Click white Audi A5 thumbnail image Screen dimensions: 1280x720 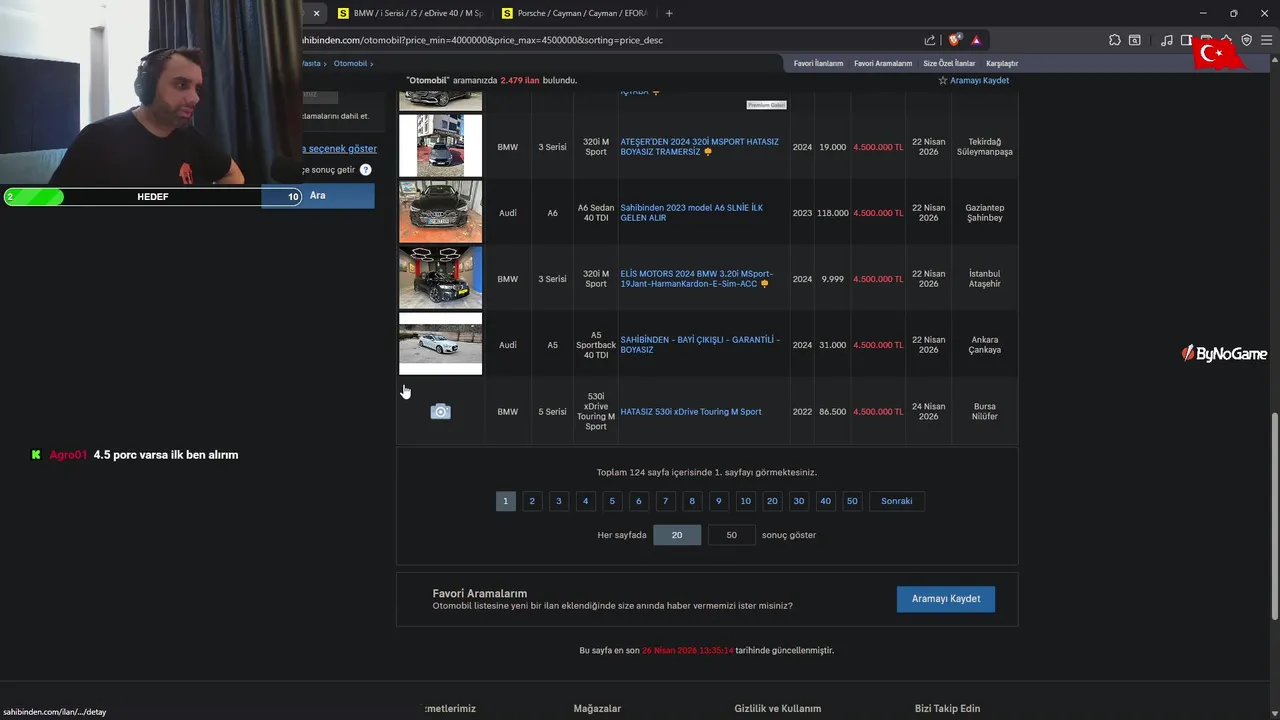tap(440, 344)
